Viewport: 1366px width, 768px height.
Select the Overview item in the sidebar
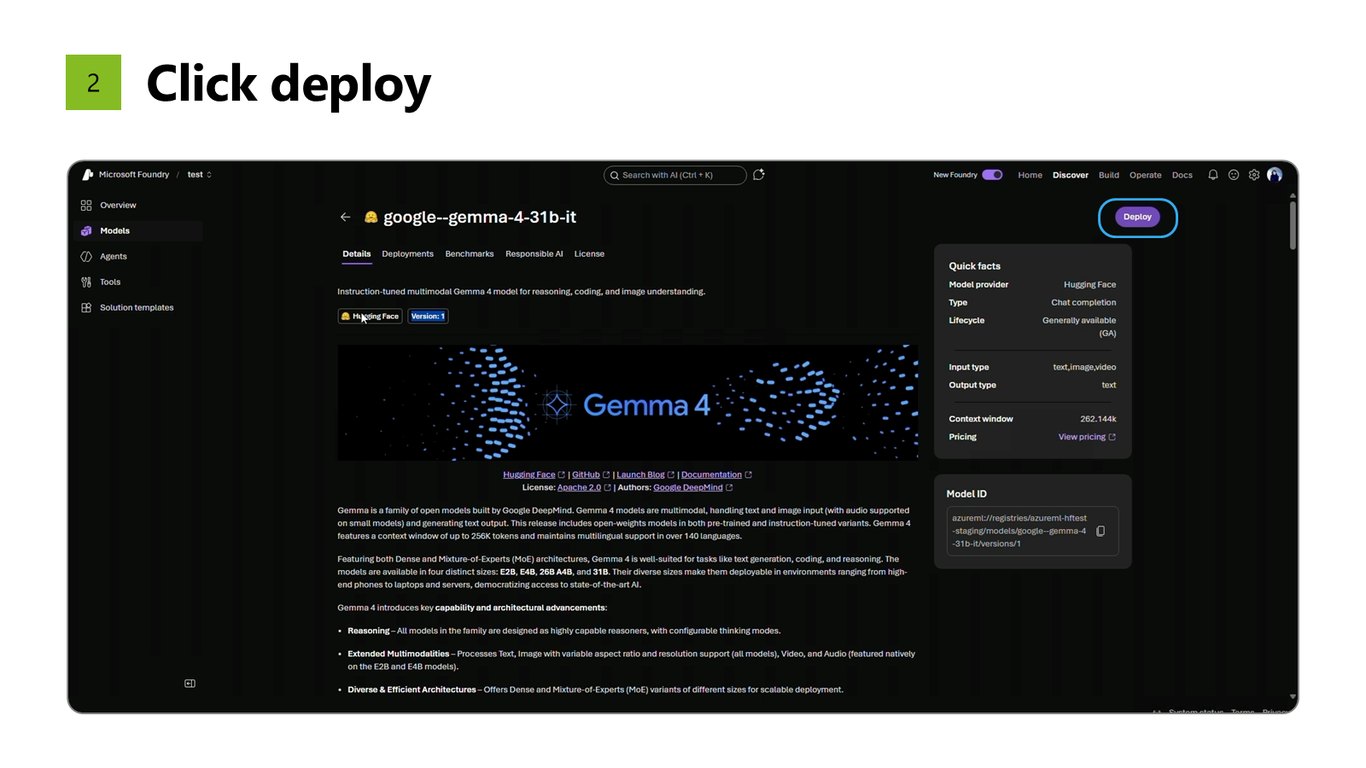click(x=138, y=205)
